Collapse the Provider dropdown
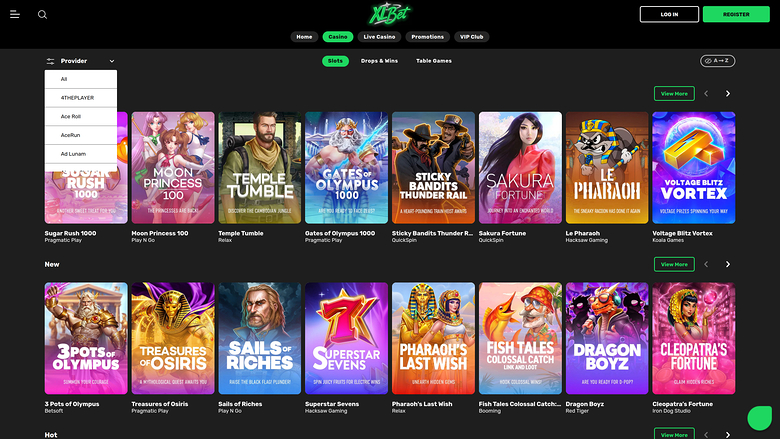The width and height of the screenshot is (780, 439). [x=111, y=61]
